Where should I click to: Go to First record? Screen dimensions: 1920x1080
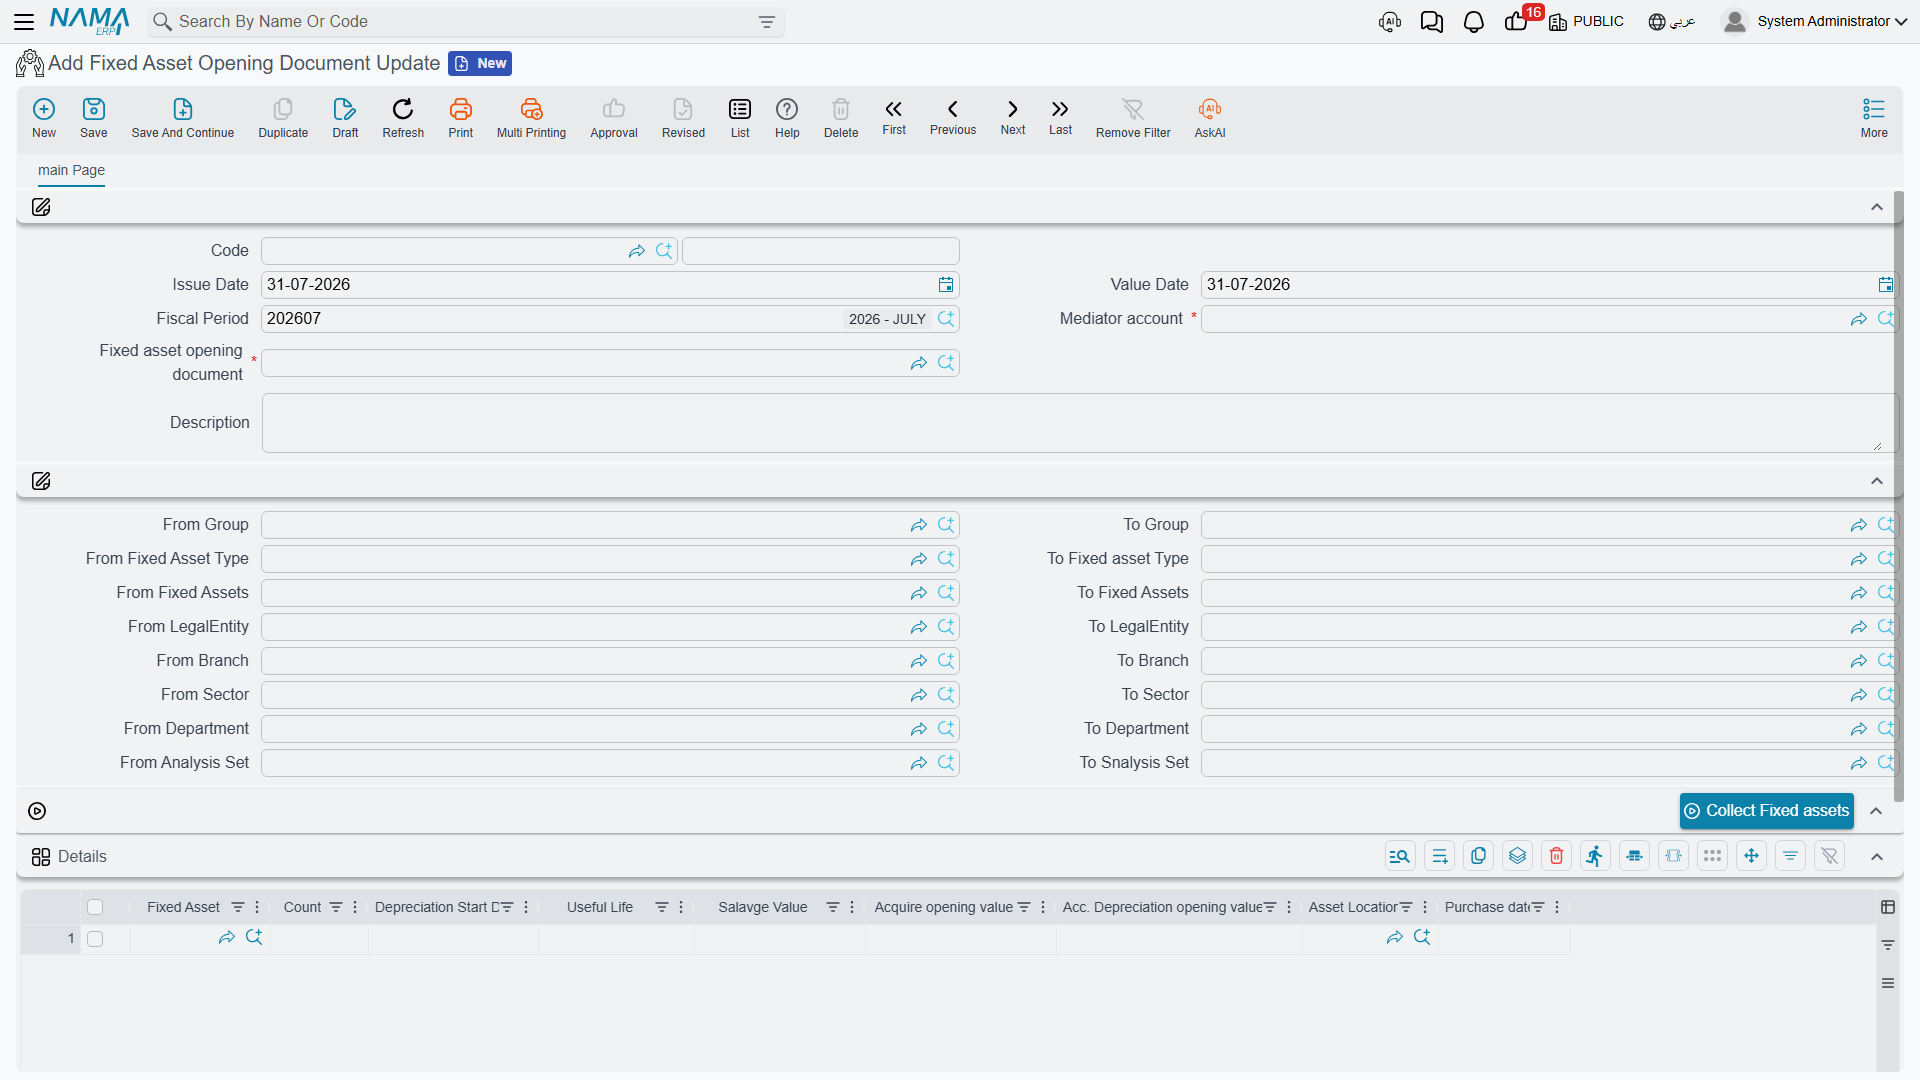(894, 116)
